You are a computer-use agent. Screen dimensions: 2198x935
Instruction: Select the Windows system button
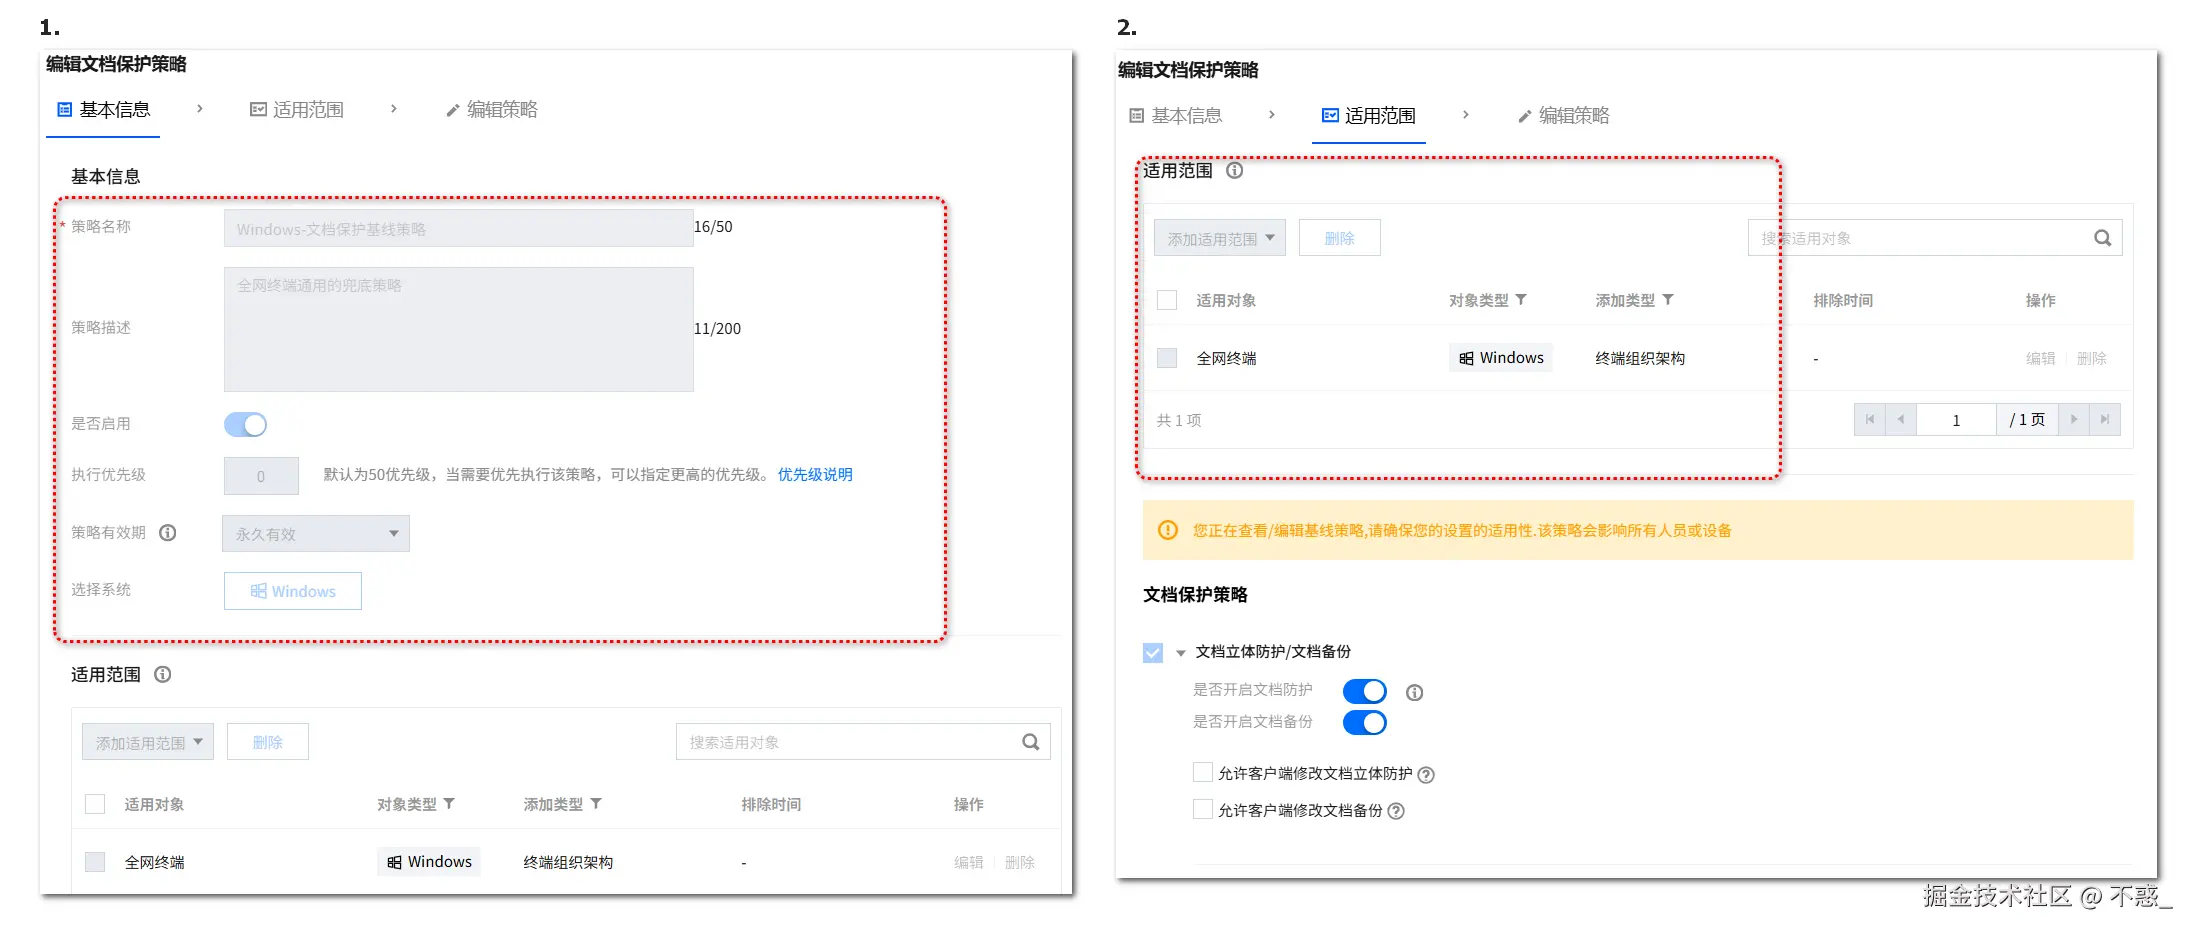point(293,591)
